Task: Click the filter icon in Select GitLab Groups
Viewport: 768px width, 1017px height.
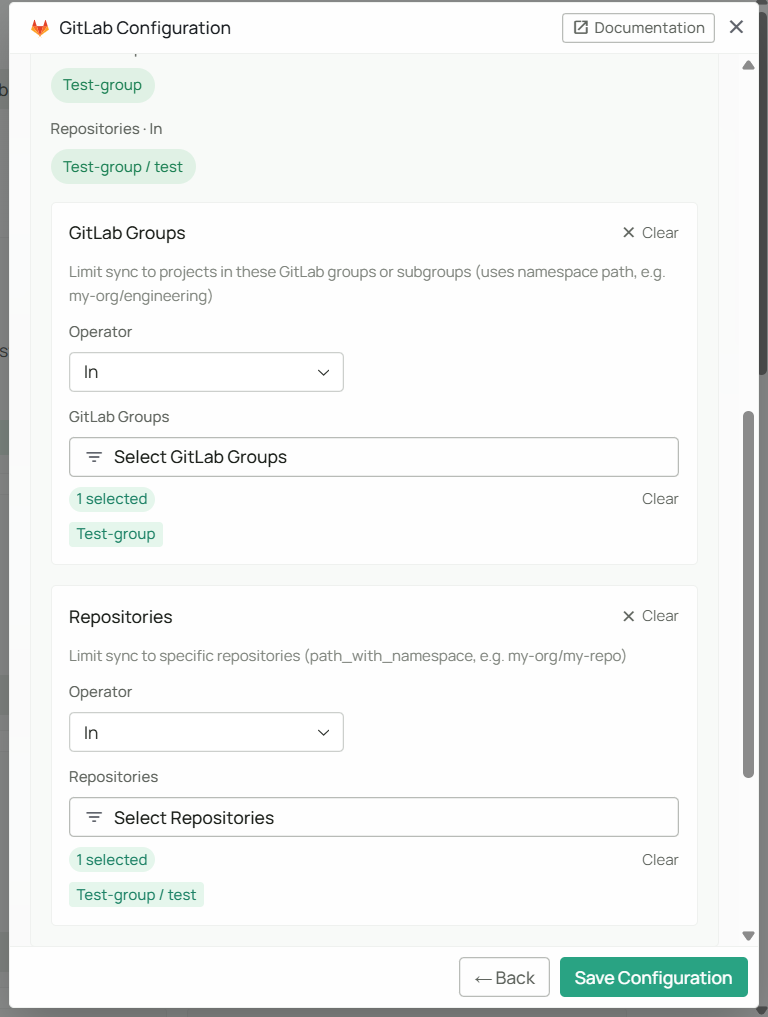Action: coord(94,457)
